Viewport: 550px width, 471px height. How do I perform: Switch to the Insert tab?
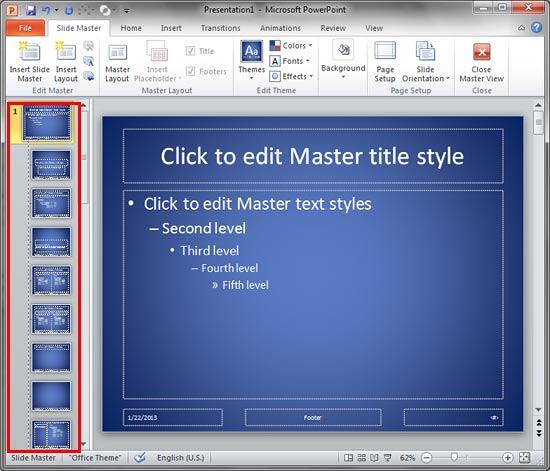click(x=171, y=28)
